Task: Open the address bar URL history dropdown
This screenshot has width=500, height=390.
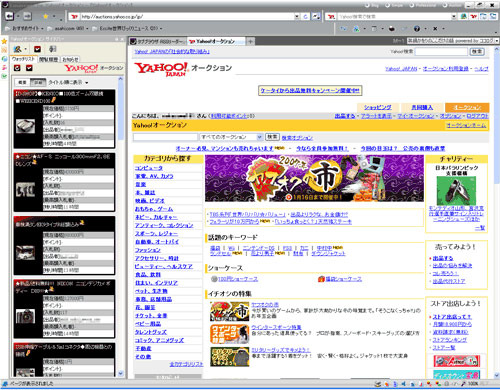Action: coord(297,16)
